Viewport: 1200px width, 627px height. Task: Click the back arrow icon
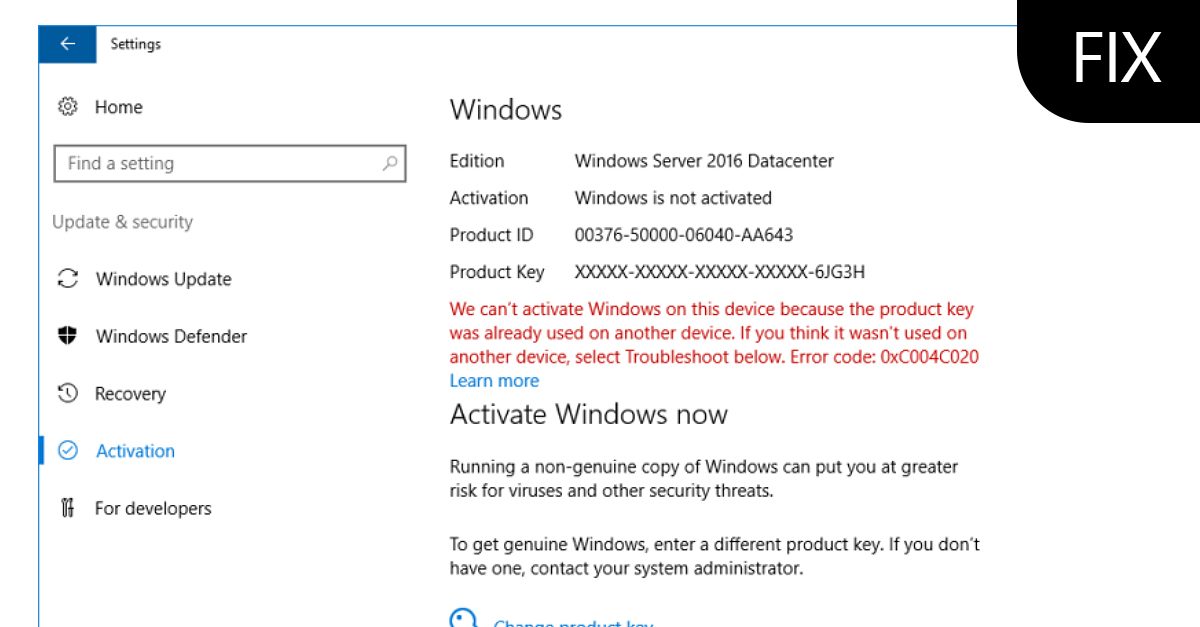(66, 44)
